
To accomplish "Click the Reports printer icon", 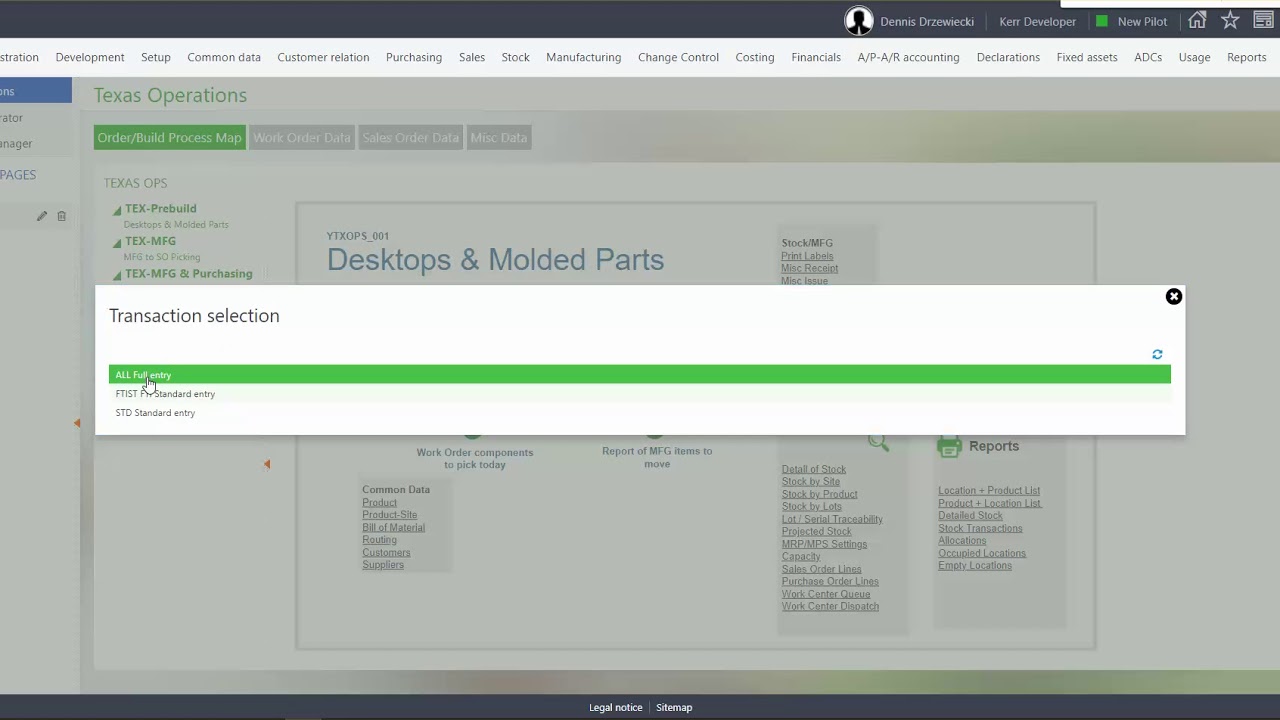I will coord(948,447).
